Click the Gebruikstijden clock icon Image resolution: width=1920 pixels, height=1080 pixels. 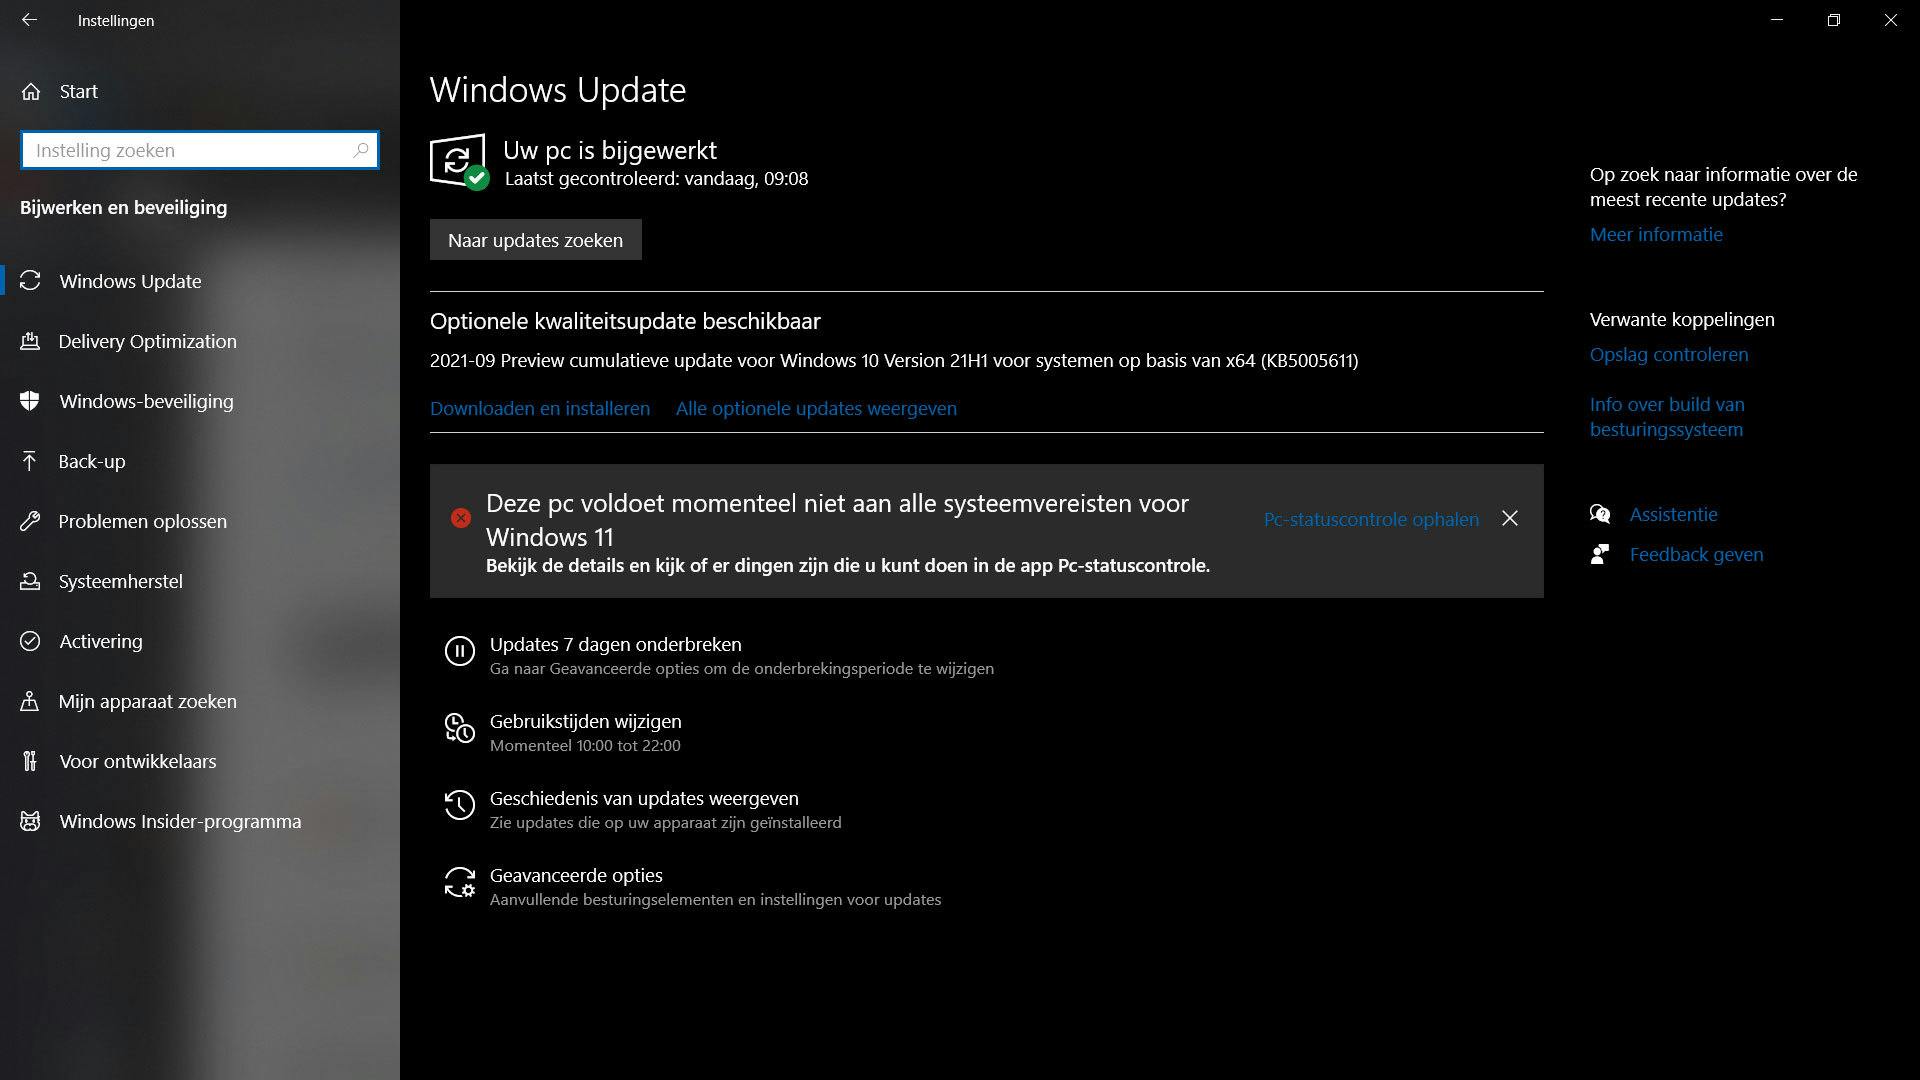[459, 728]
